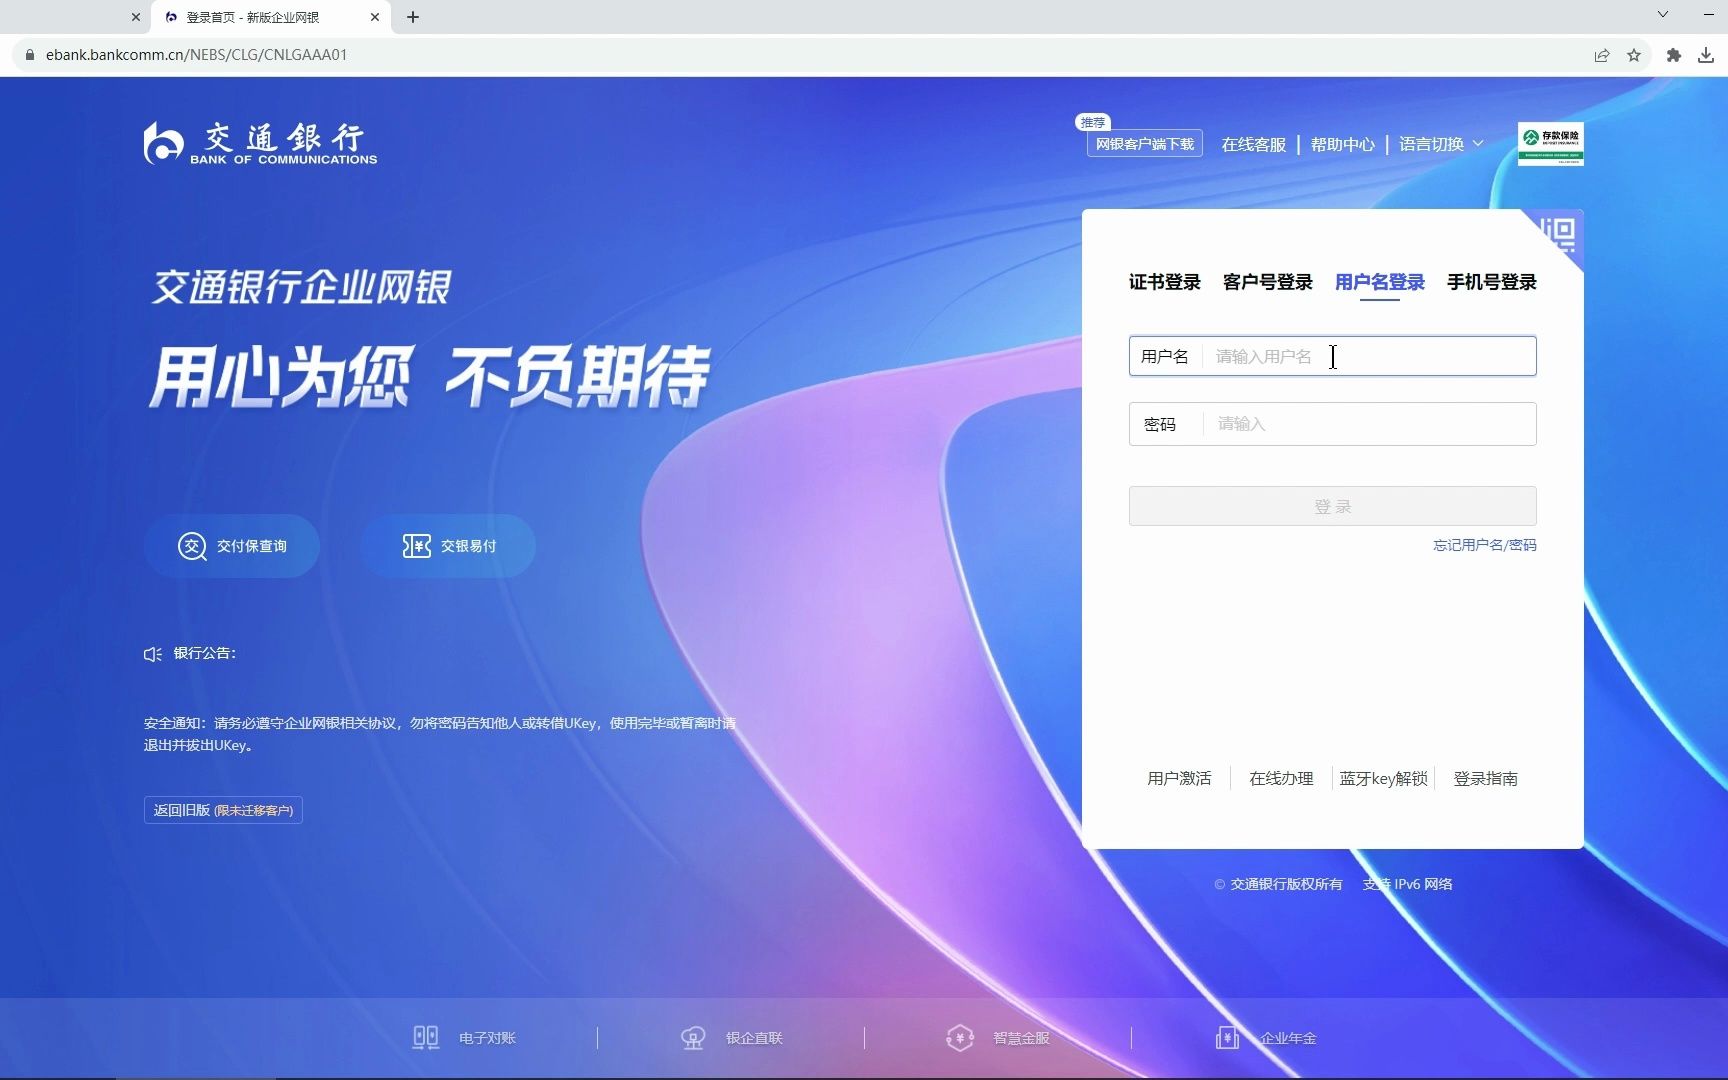Click the 登录 button
Viewport: 1728px width, 1080px height.
point(1332,506)
